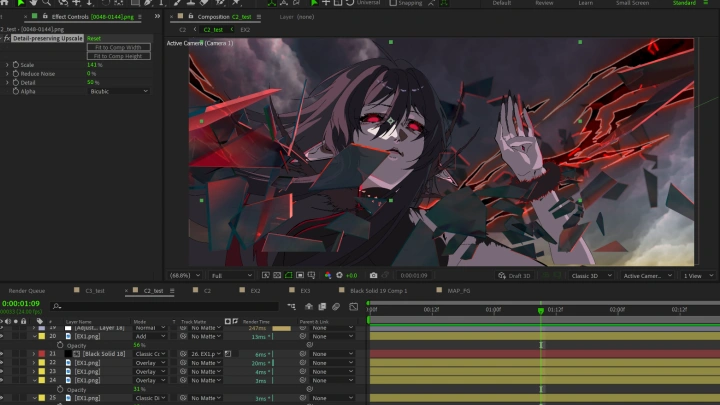The image size is (720, 405).
Task: Select the Eraser tool
Action: (204, 3)
